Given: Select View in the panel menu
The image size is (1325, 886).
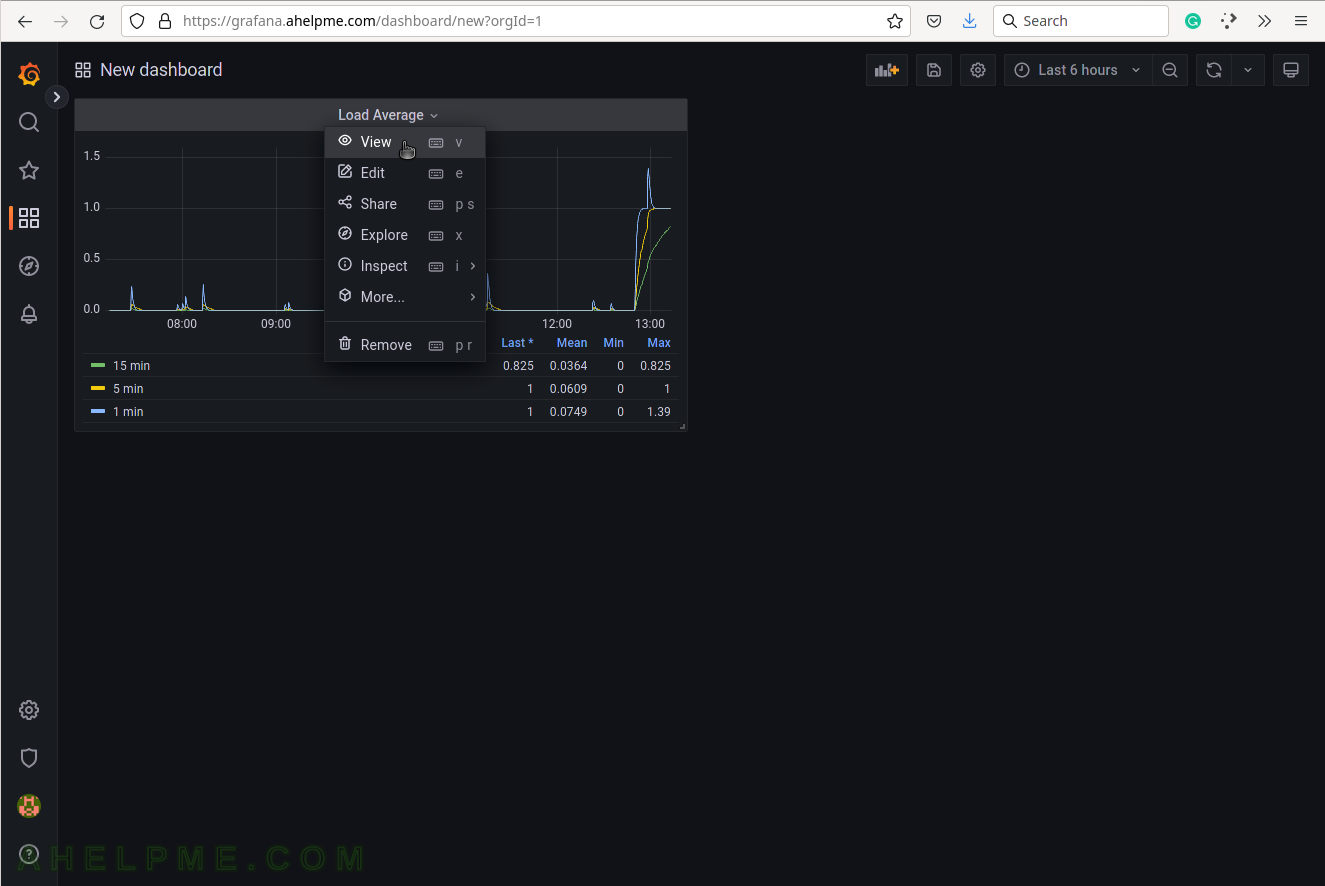Looking at the screenshot, I should 405,142.
